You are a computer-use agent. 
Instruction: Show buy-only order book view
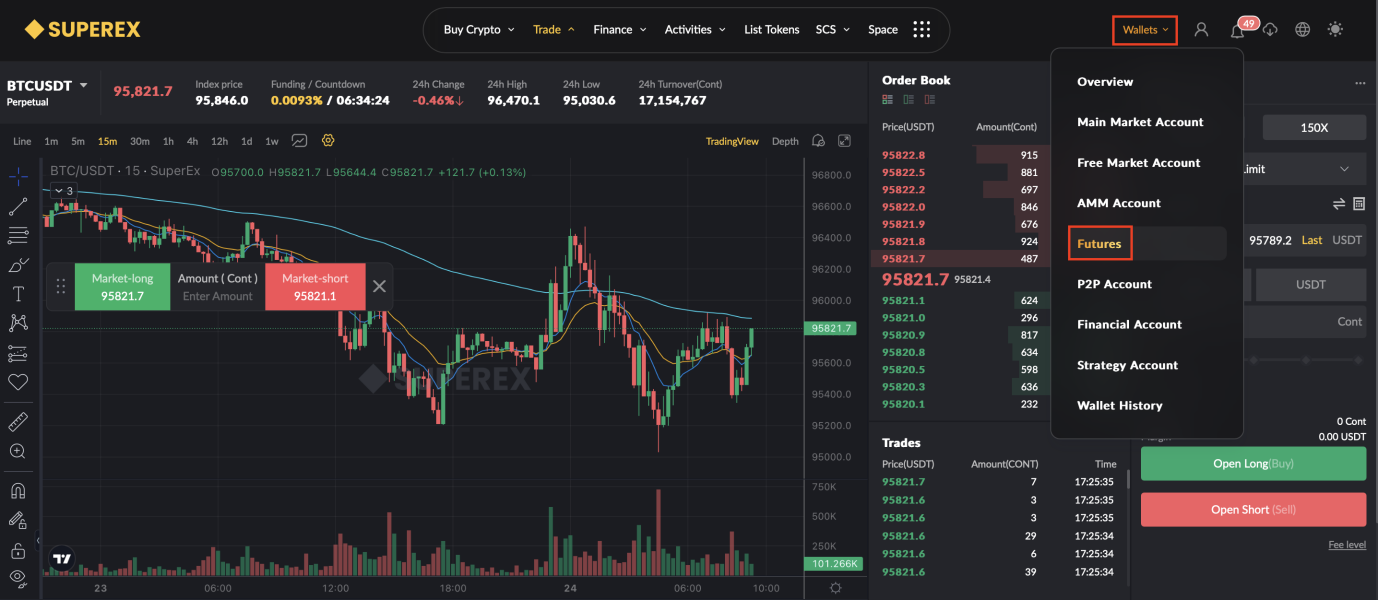[x=909, y=100]
